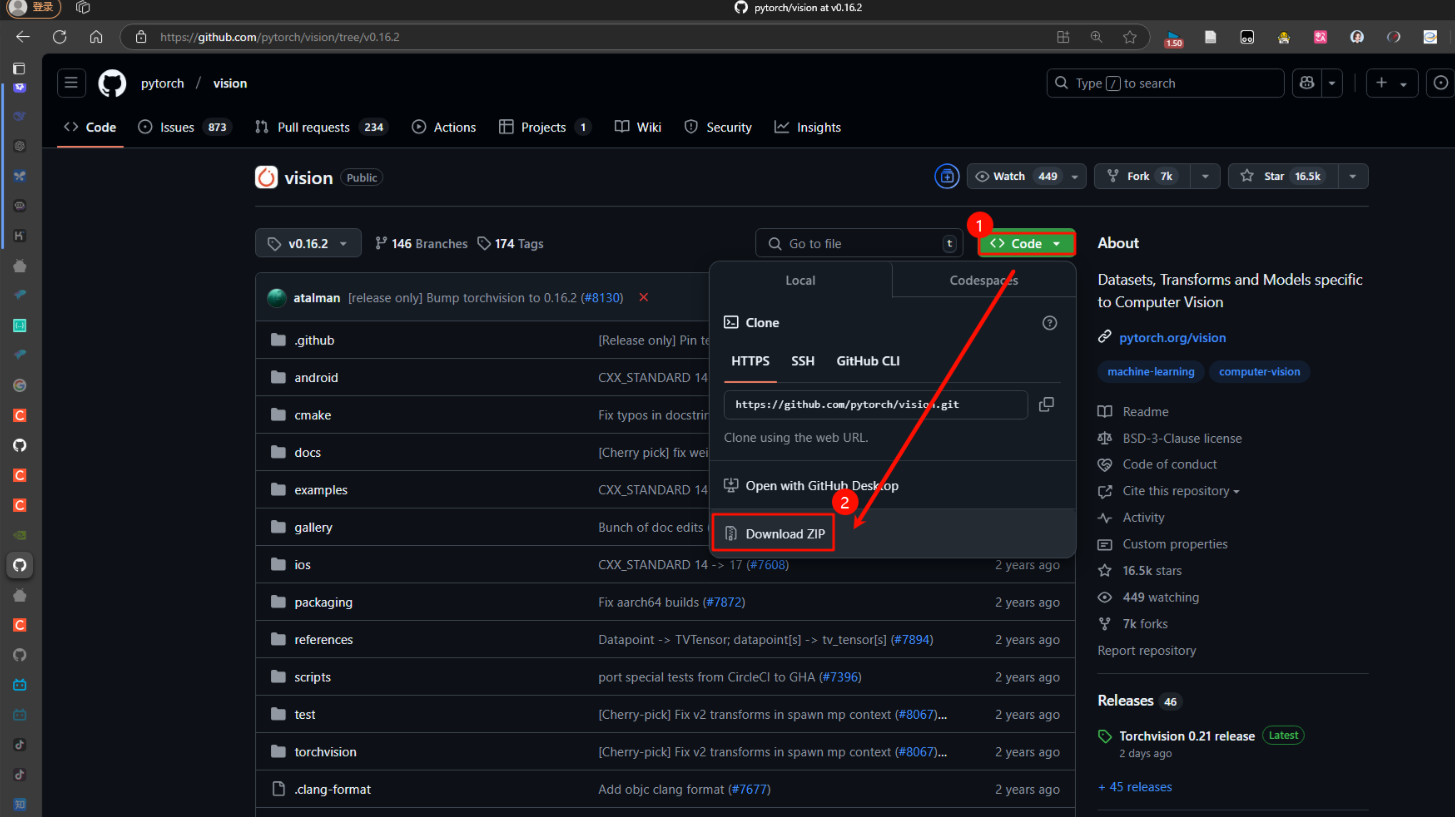Open the + 45 releases link
1455x817 pixels.
tap(1135, 787)
